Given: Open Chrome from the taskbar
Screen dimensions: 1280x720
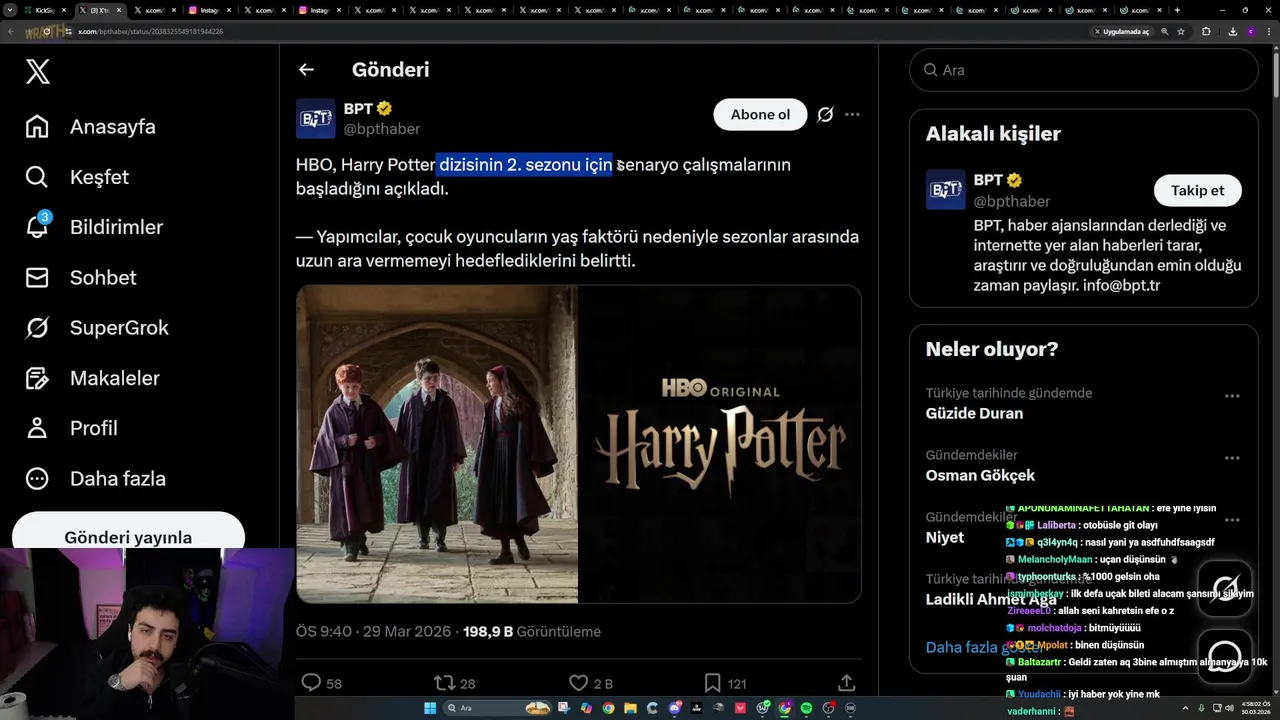Looking at the screenshot, I should 608,708.
